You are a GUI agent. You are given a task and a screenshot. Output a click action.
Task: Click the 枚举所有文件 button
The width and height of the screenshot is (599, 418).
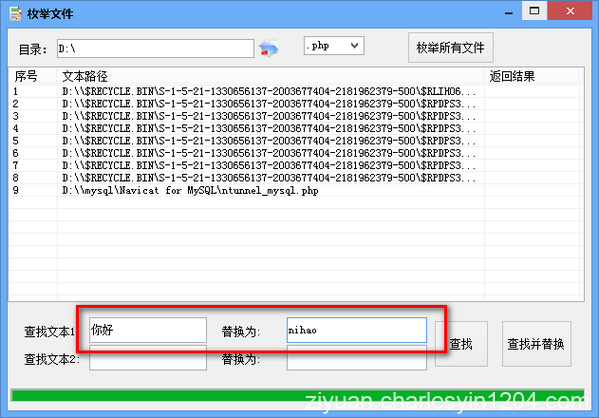pos(450,48)
